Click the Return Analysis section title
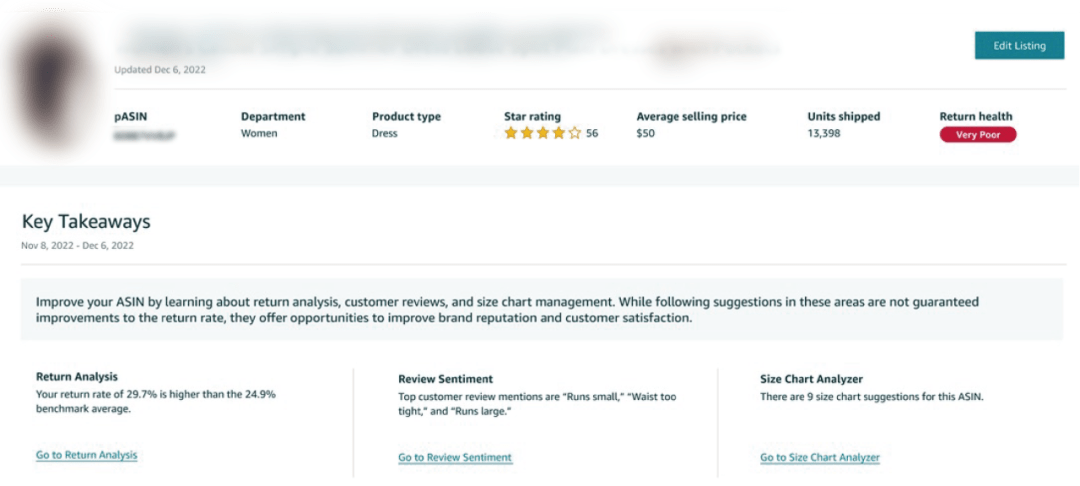The height and width of the screenshot is (486, 1080). [77, 377]
